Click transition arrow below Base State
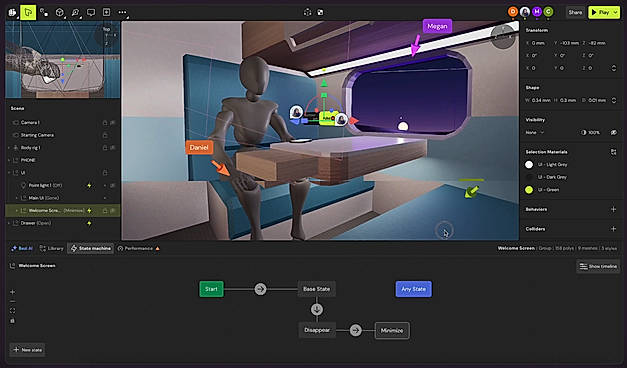627x368 pixels. (x=317, y=309)
